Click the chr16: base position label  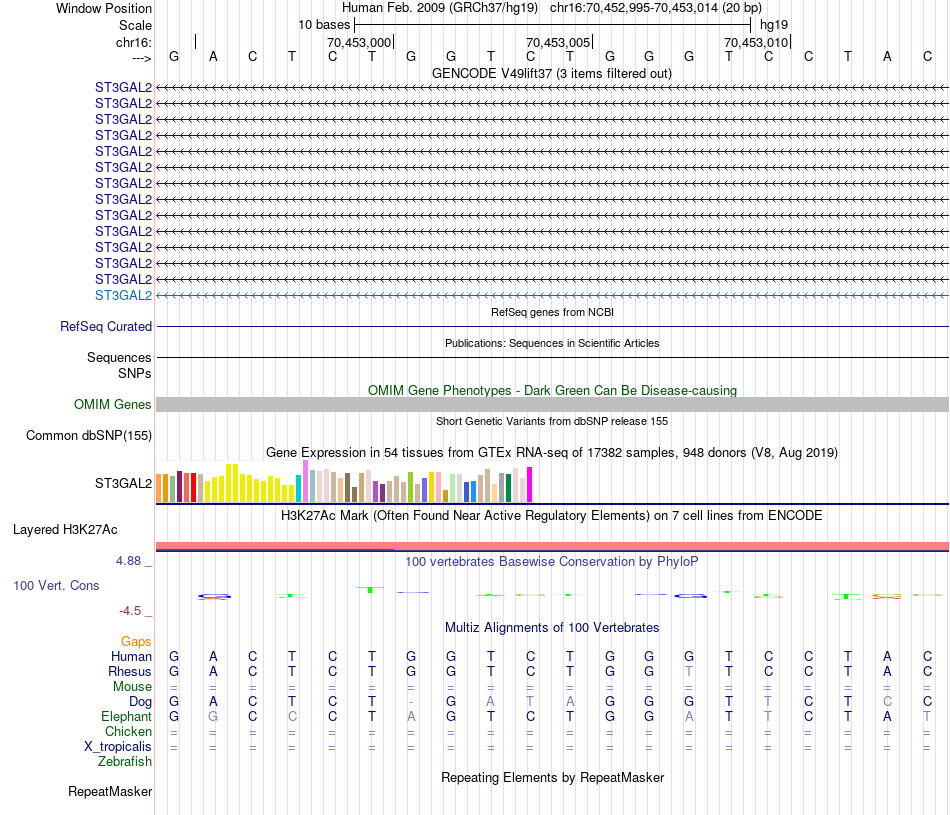tap(133, 42)
